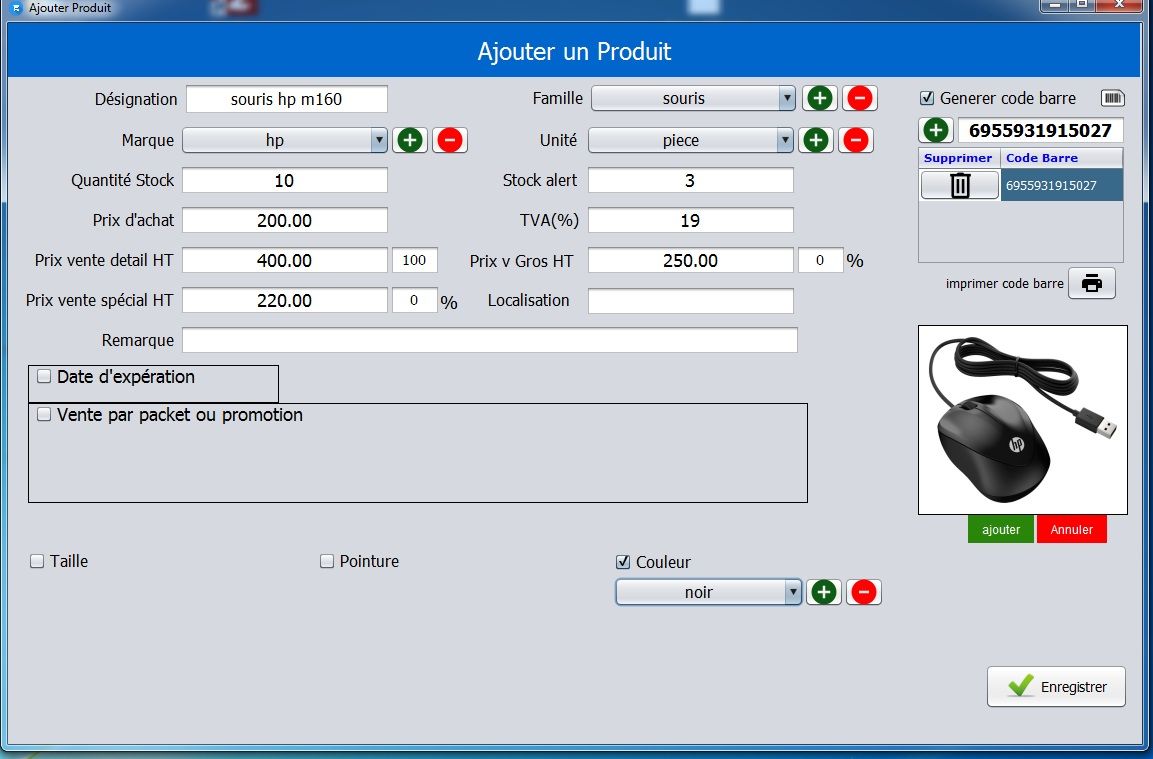Click the HP mouse product image
The width and height of the screenshot is (1153, 759).
pyautogui.click(x=1023, y=420)
